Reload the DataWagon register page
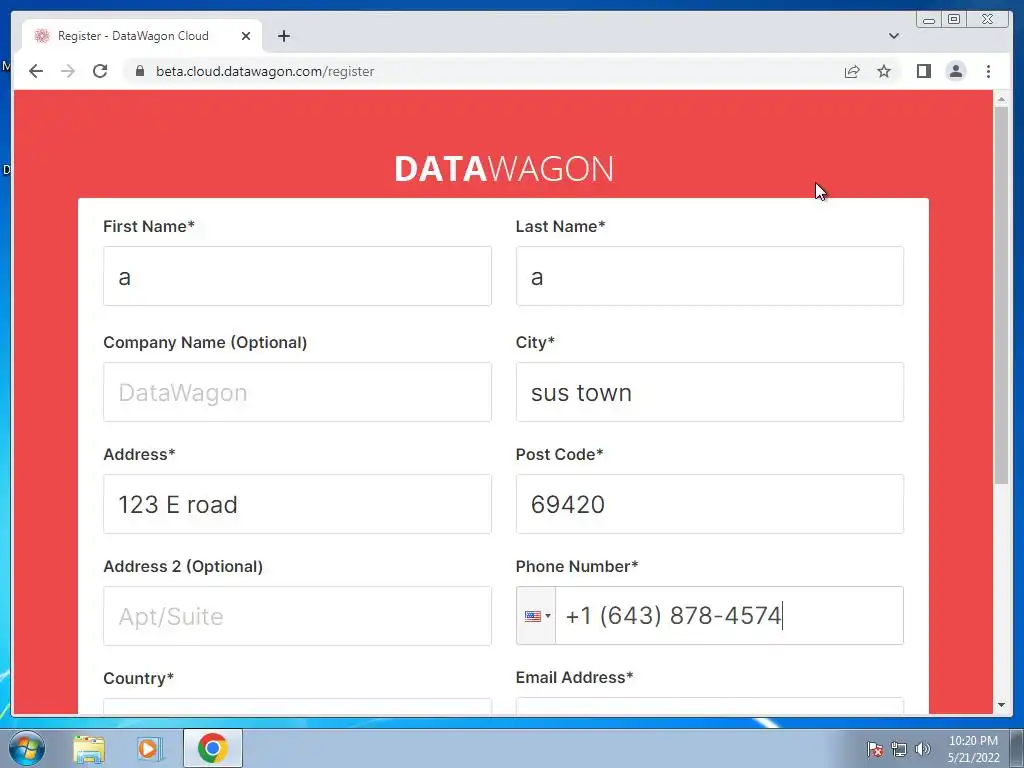The image size is (1024, 768). coord(100,71)
